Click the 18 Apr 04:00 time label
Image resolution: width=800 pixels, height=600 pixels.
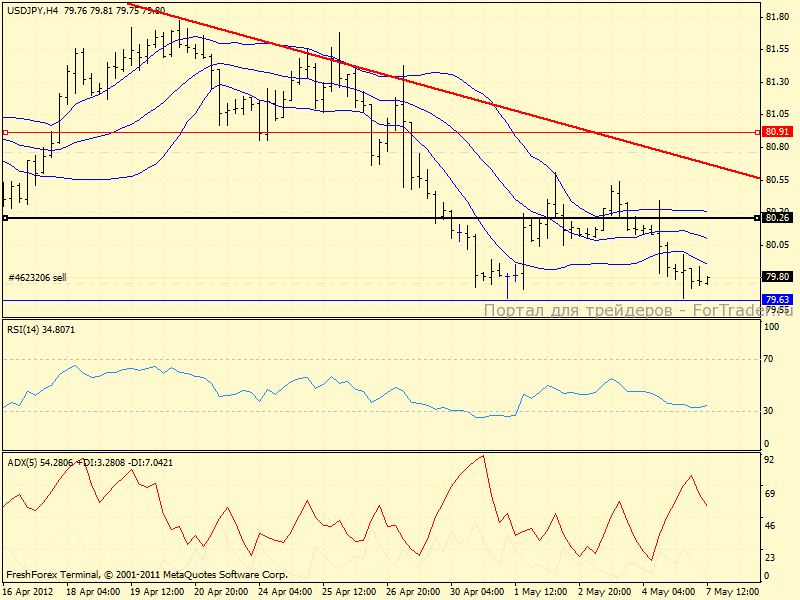click(x=93, y=592)
